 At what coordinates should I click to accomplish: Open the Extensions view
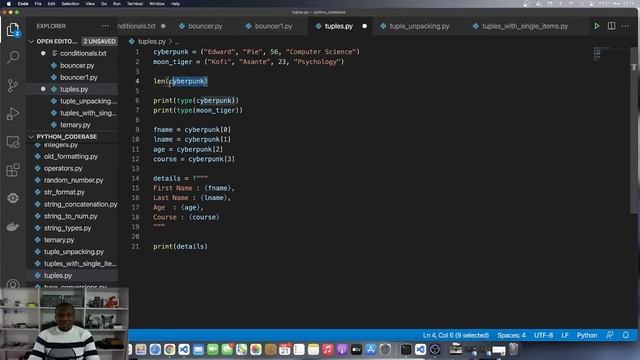13,170
